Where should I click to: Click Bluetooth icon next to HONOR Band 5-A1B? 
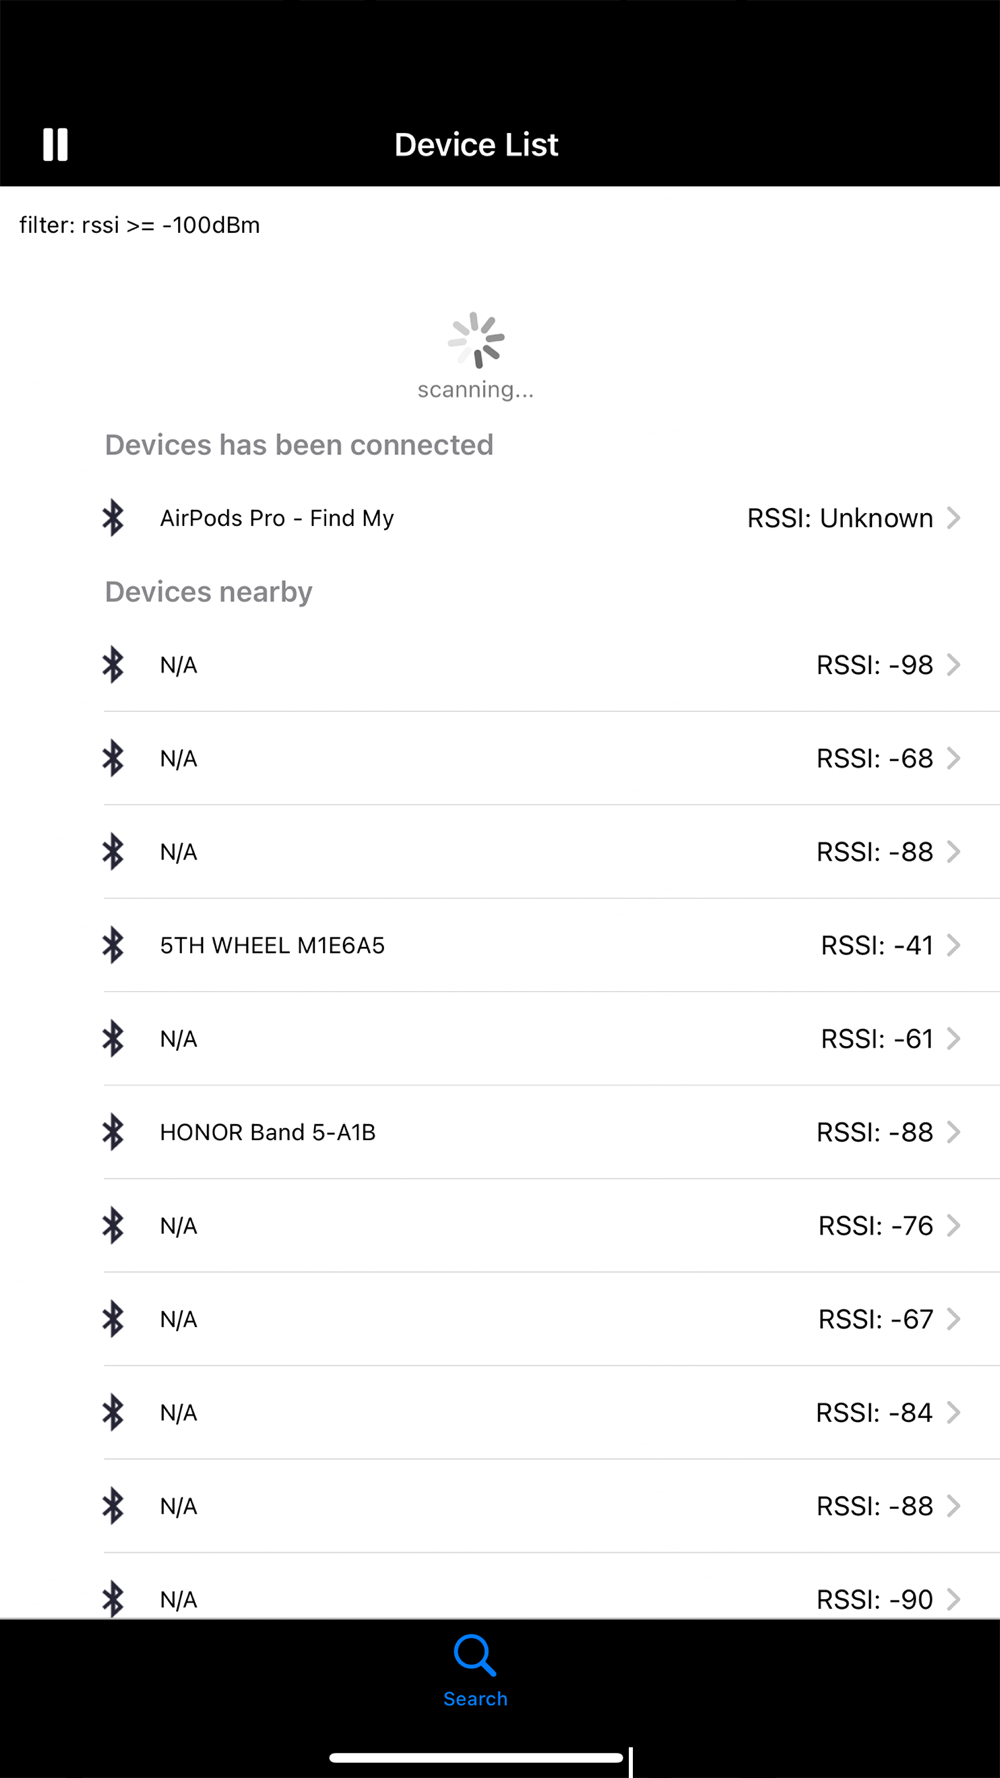coord(113,1132)
